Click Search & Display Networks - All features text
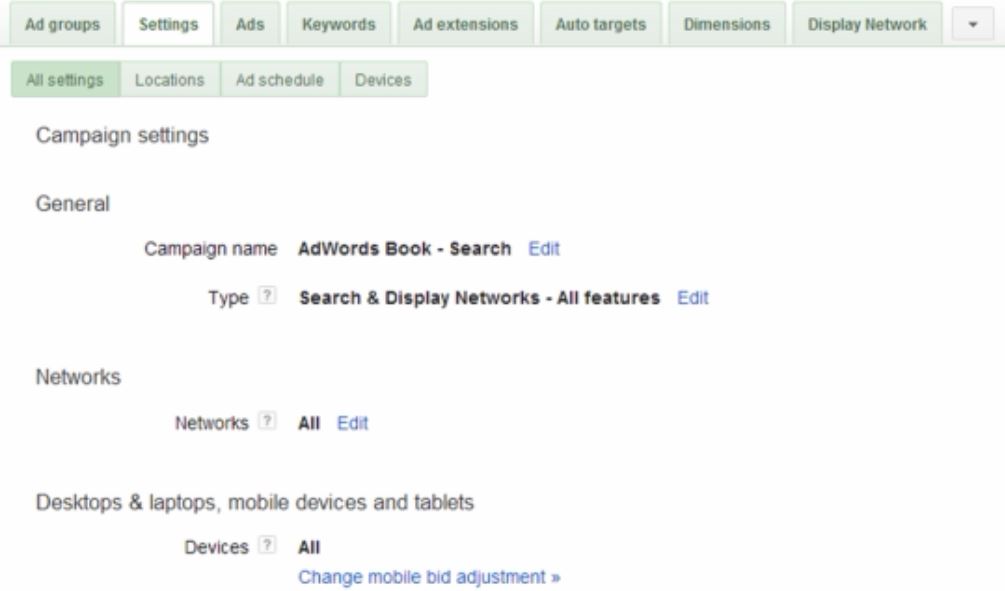 [479, 298]
